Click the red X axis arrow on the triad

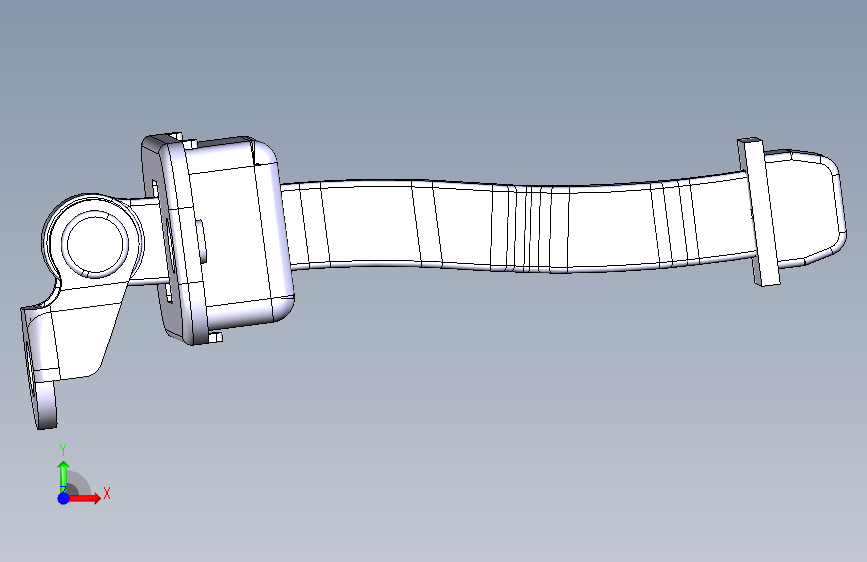[84, 498]
